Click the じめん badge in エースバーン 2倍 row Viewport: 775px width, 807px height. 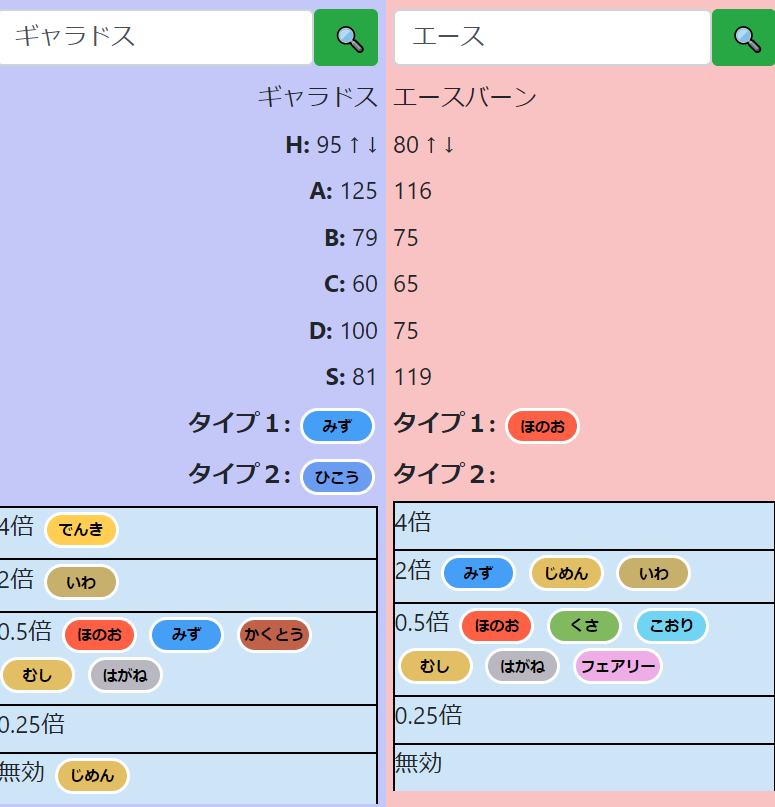tap(566, 573)
